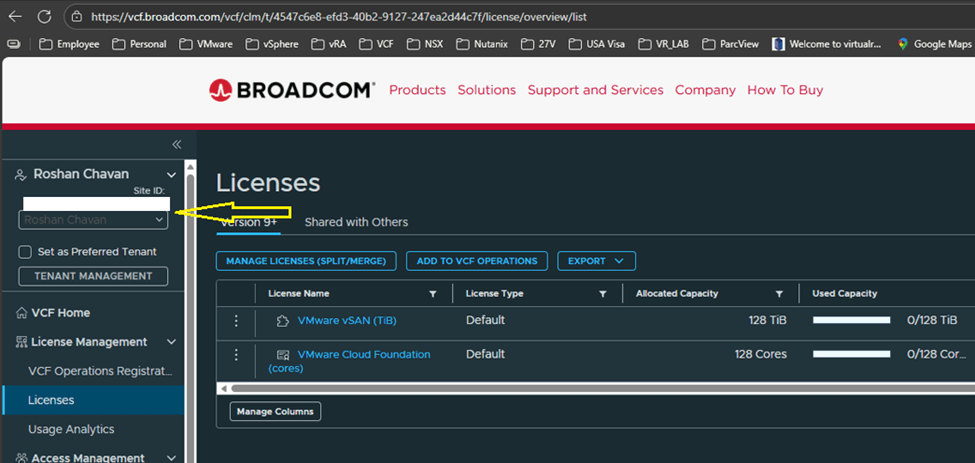Open the Roshan Chavan tenant dropdown
Image resolution: width=975 pixels, height=463 pixels.
tap(93, 219)
